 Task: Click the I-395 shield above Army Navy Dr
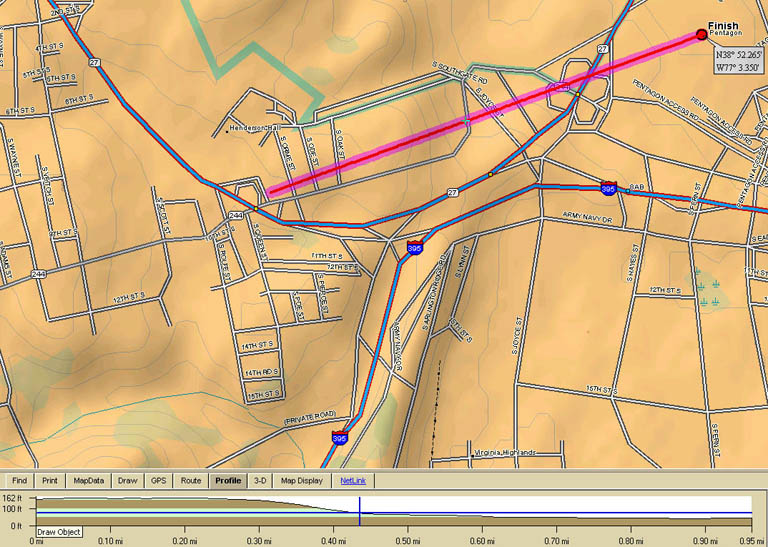pos(608,188)
